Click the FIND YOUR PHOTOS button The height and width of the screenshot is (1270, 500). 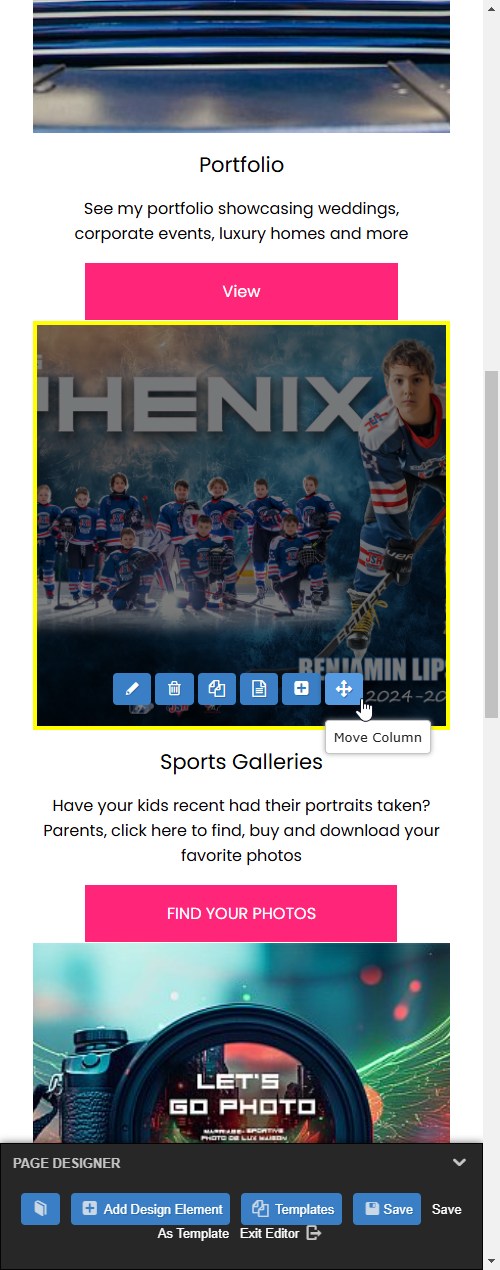click(x=241, y=913)
